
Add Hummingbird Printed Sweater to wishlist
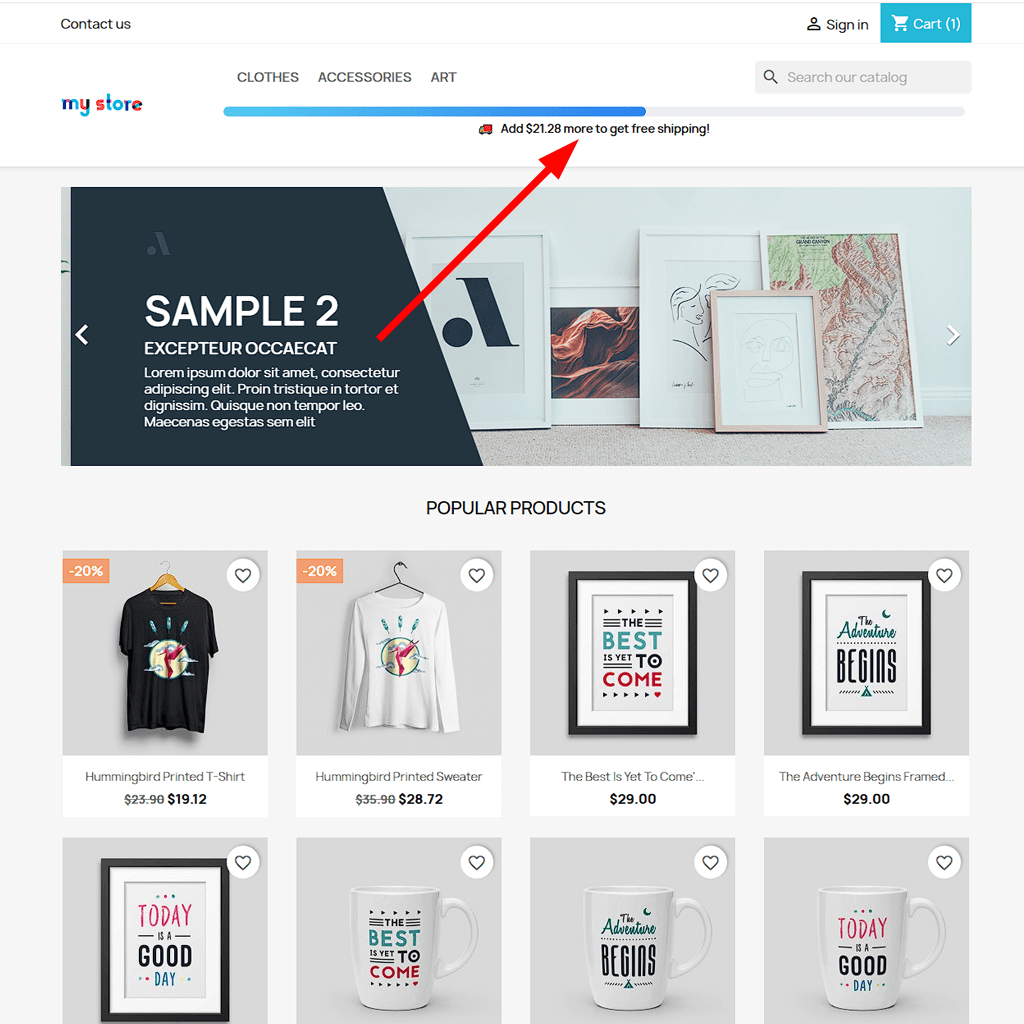(x=477, y=575)
